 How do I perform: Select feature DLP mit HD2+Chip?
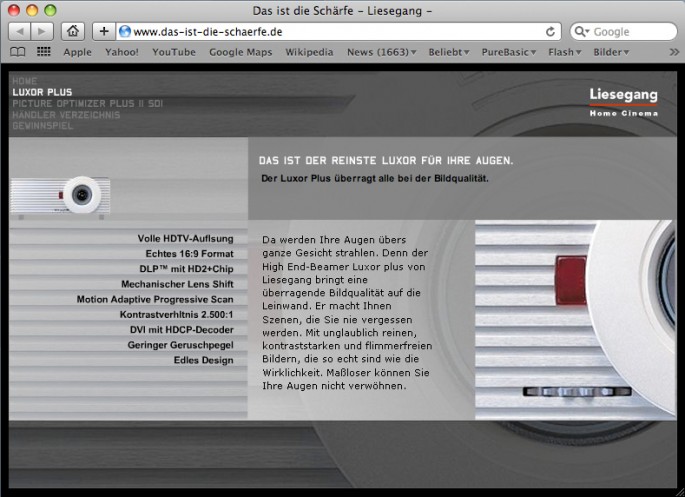tap(186, 269)
